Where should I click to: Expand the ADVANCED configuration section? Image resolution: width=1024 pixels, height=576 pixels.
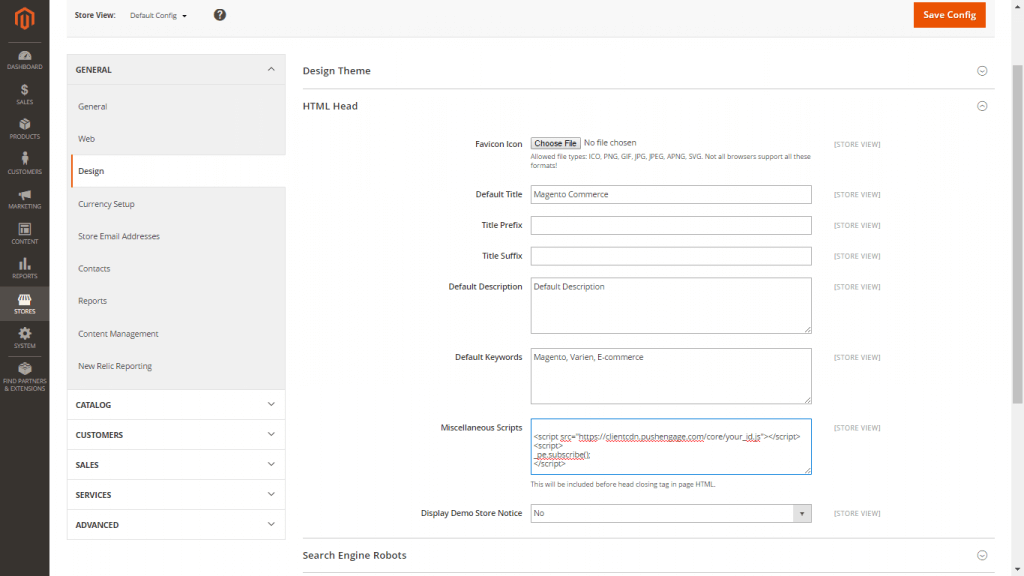point(176,525)
